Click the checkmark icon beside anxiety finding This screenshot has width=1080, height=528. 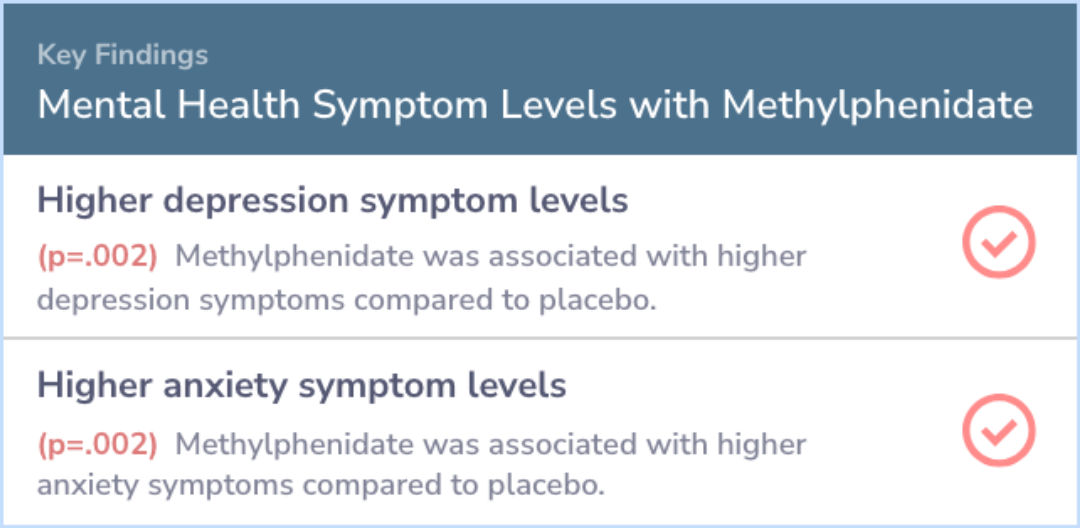(x=998, y=430)
